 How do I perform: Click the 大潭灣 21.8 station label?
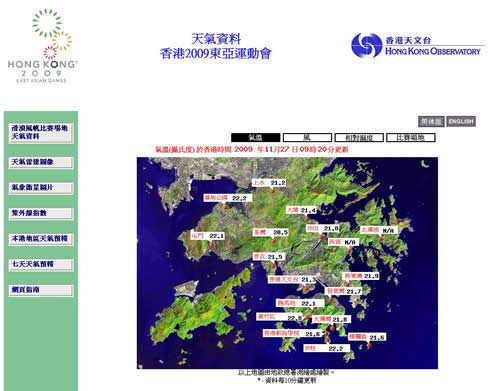331,320
